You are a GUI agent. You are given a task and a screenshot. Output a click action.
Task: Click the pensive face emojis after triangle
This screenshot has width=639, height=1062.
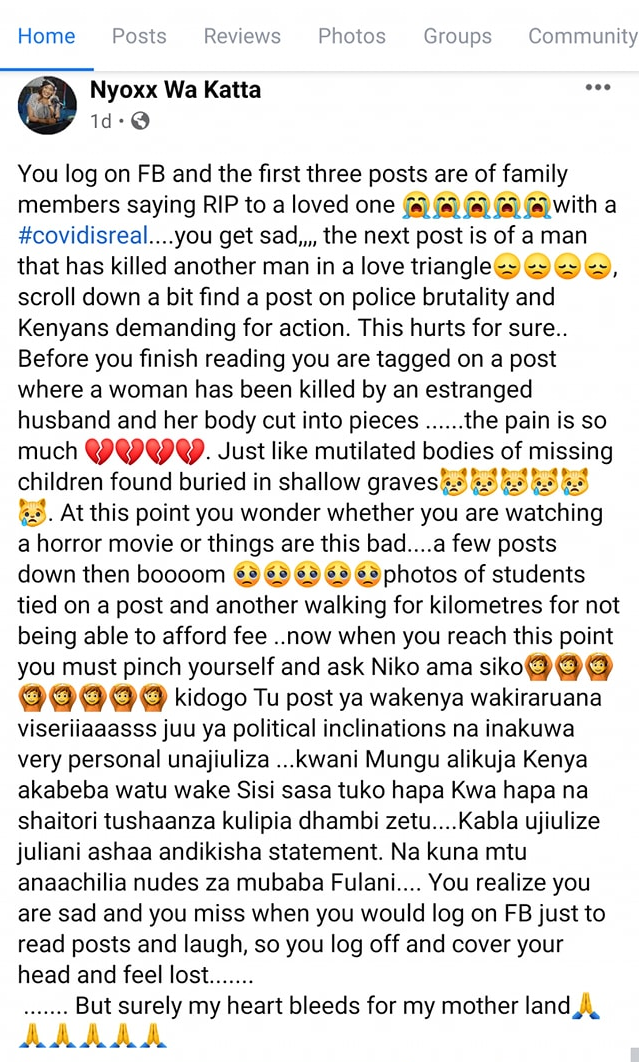[552, 268]
